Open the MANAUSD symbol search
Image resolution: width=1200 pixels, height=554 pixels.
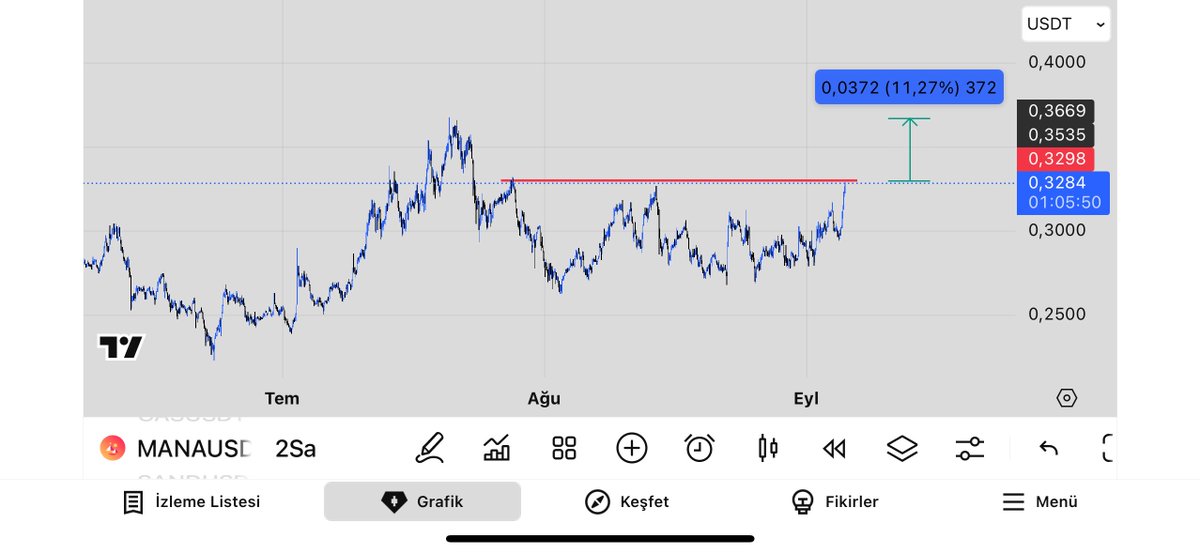click(x=194, y=449)
